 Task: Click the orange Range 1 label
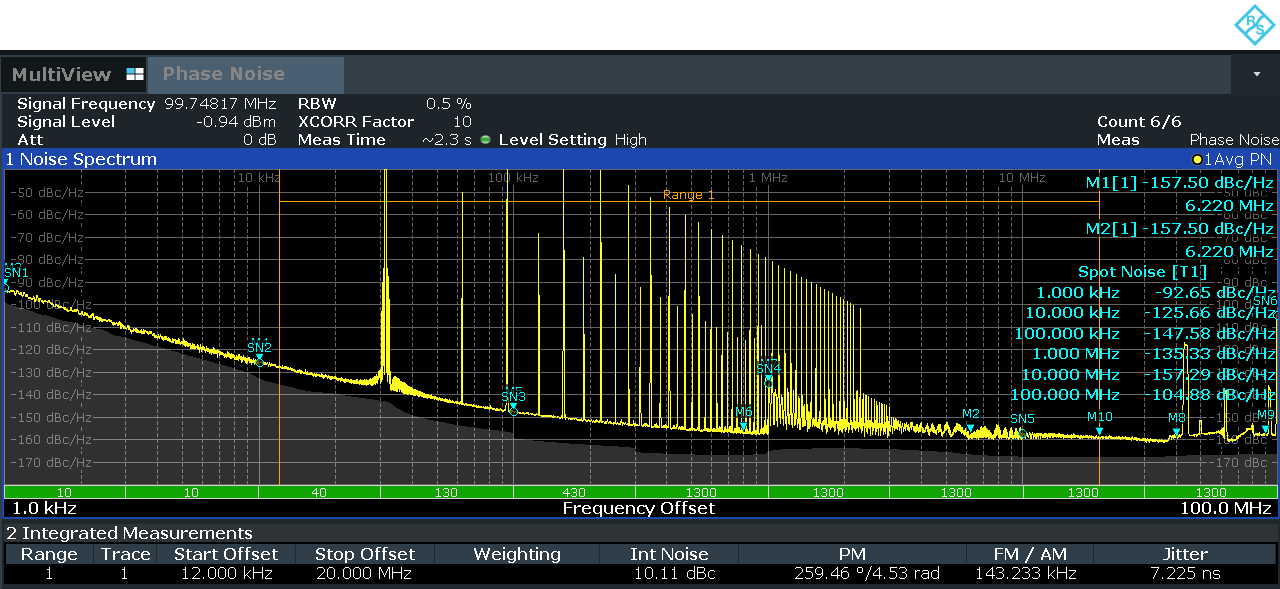tap(686, 194)
